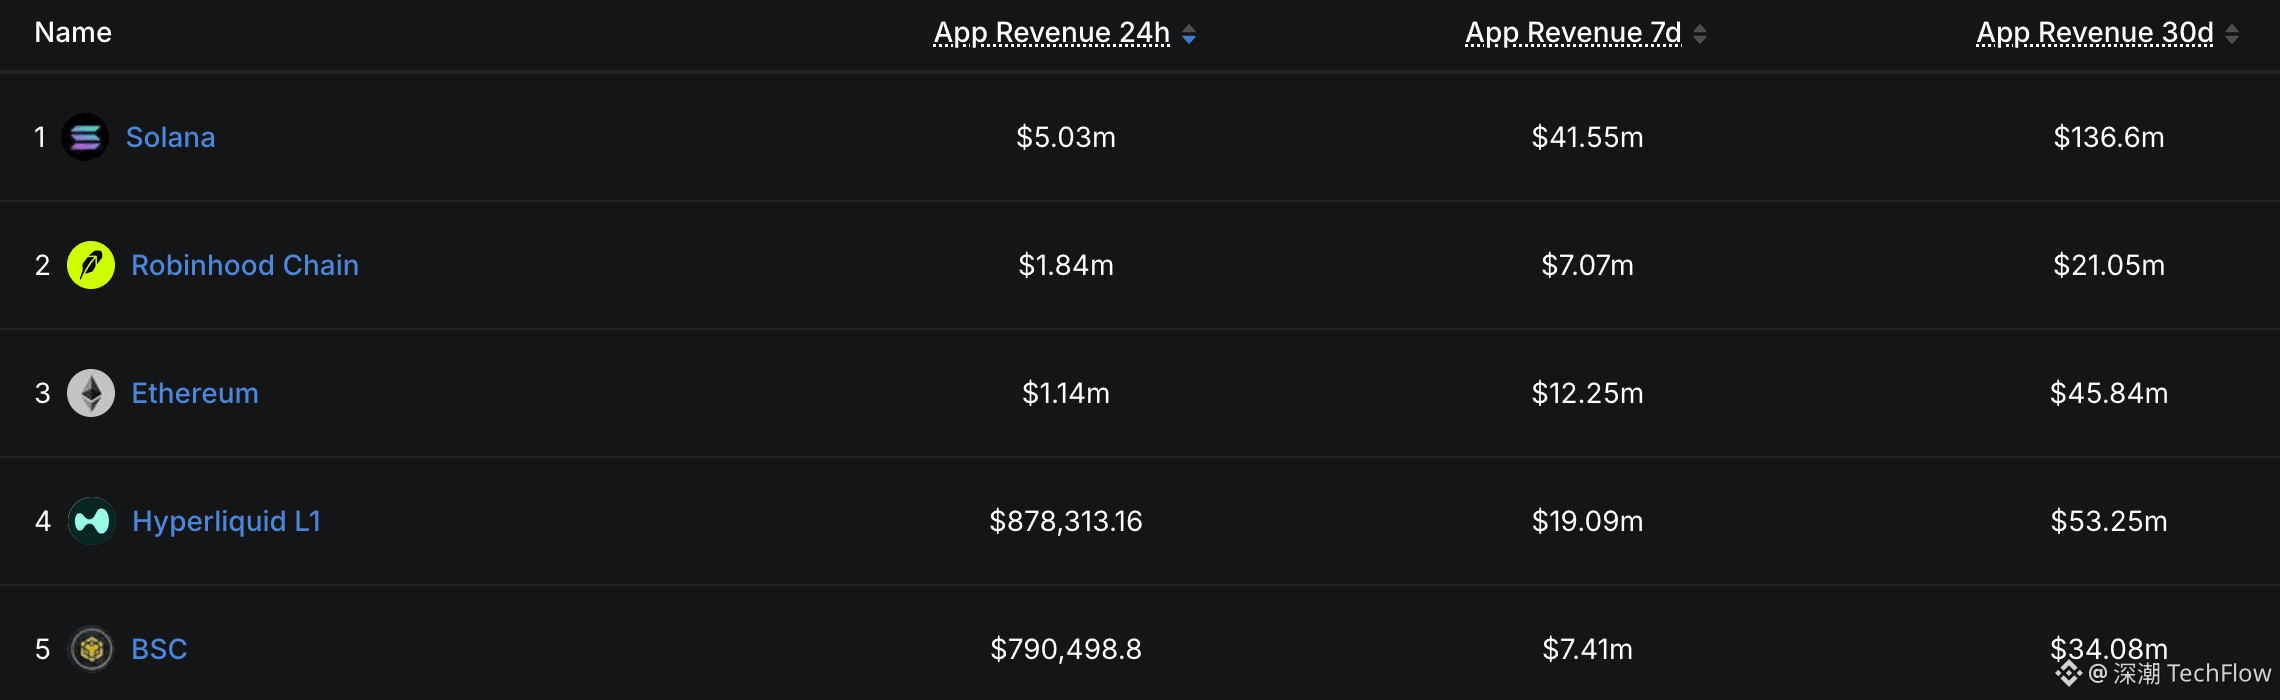This screenshot has width=2280, height=700.
Task: Open the Hyperliquid L1 link
Action: pyautogui.click(x=226, y=521)
